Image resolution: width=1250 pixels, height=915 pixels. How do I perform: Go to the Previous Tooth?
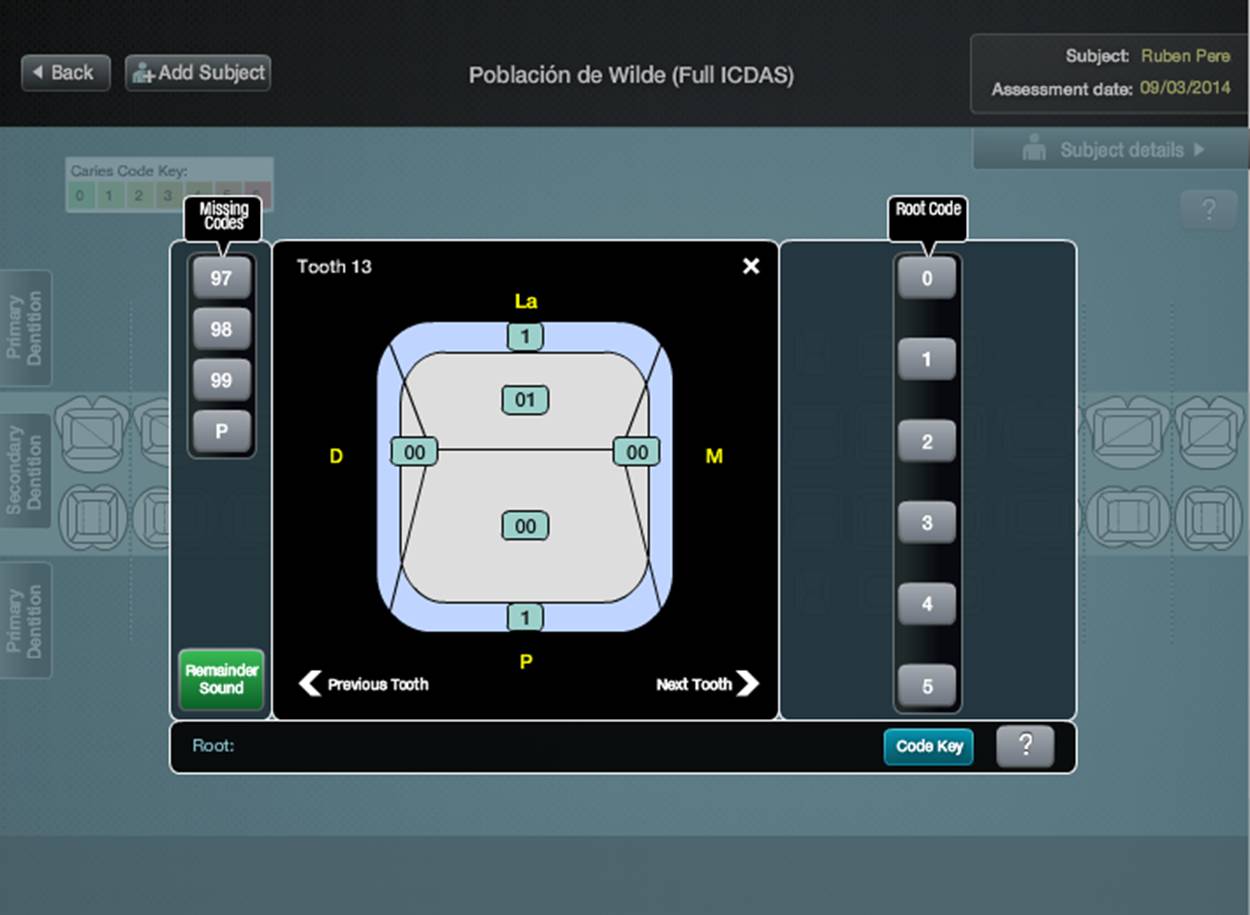[364, 684]
